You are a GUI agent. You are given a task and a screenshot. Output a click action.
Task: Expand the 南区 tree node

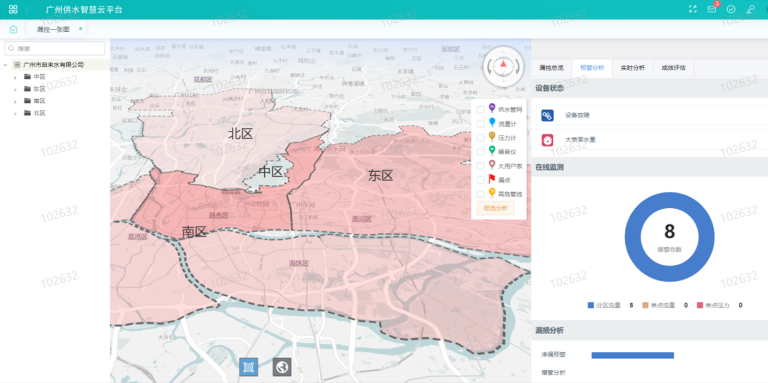(x=15, y=101)
